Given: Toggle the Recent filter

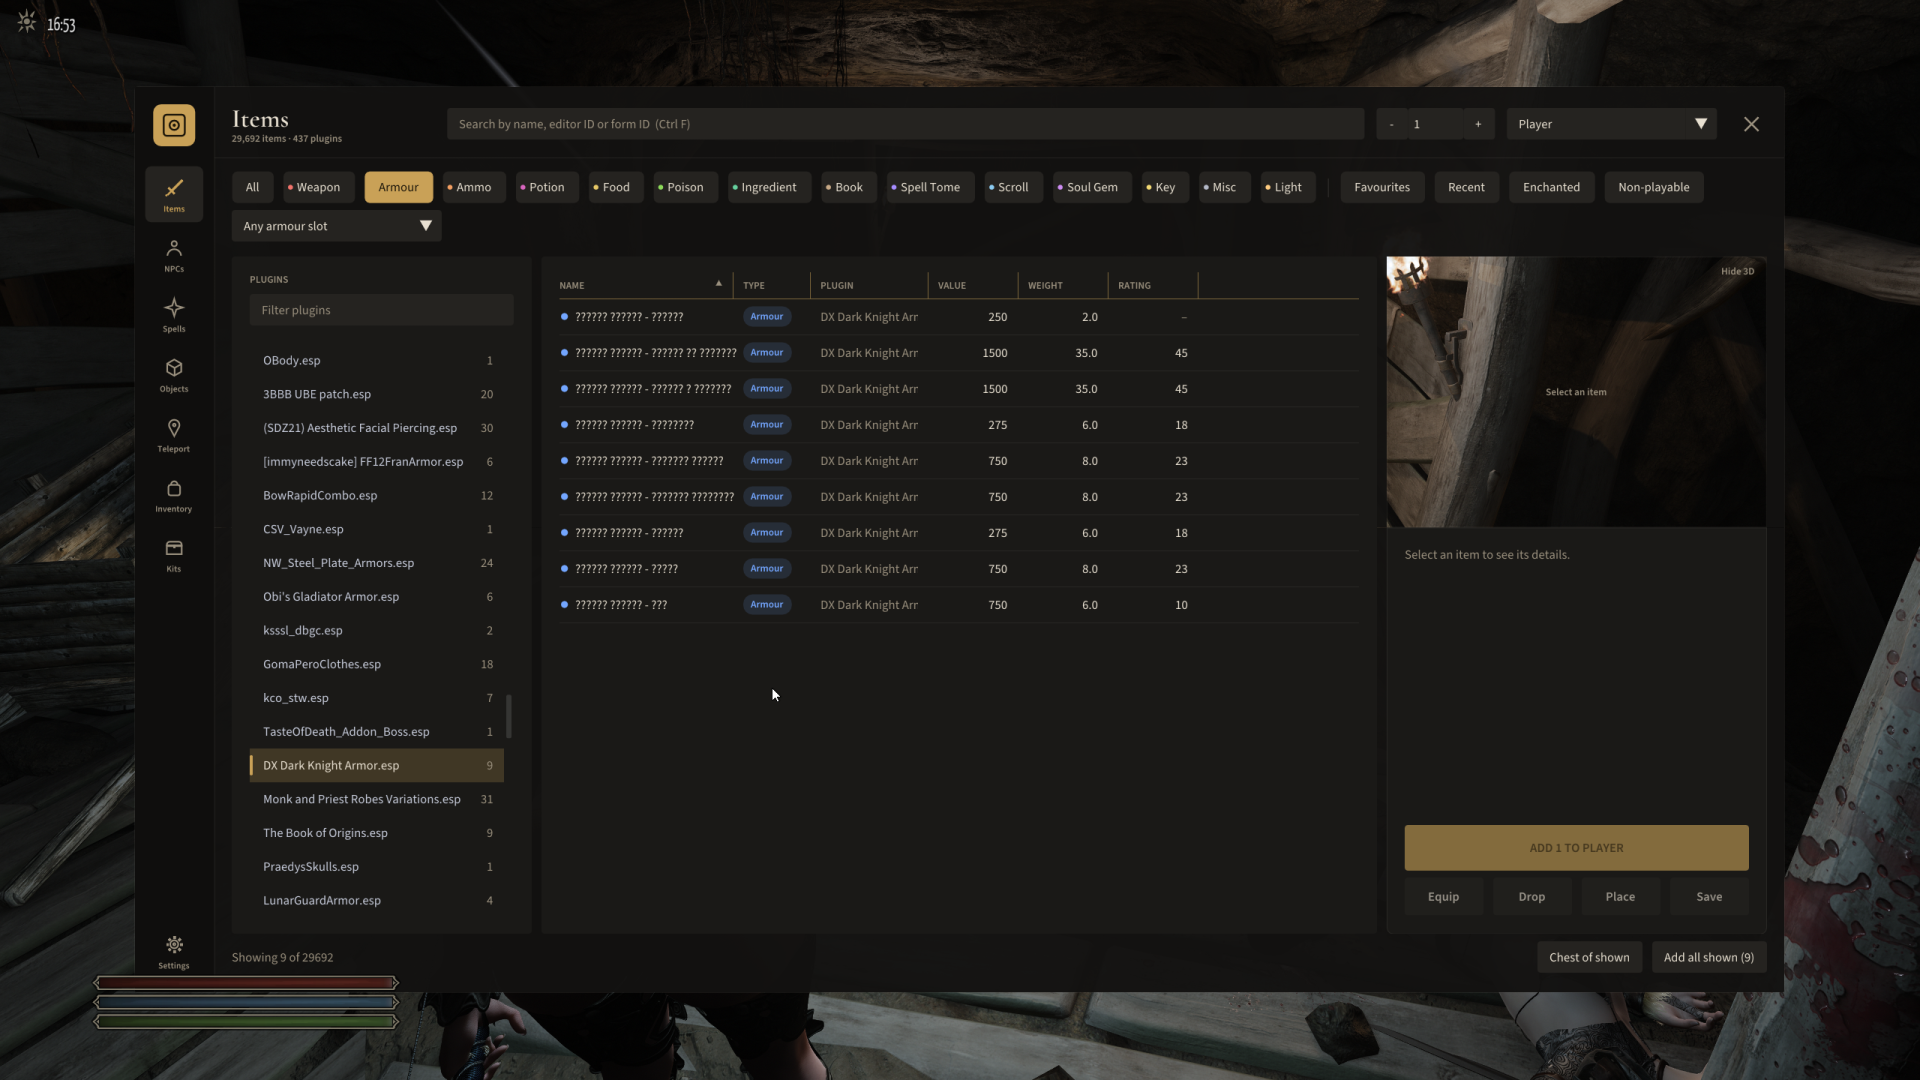Looking at the screenshot, I should (1466, 187).
